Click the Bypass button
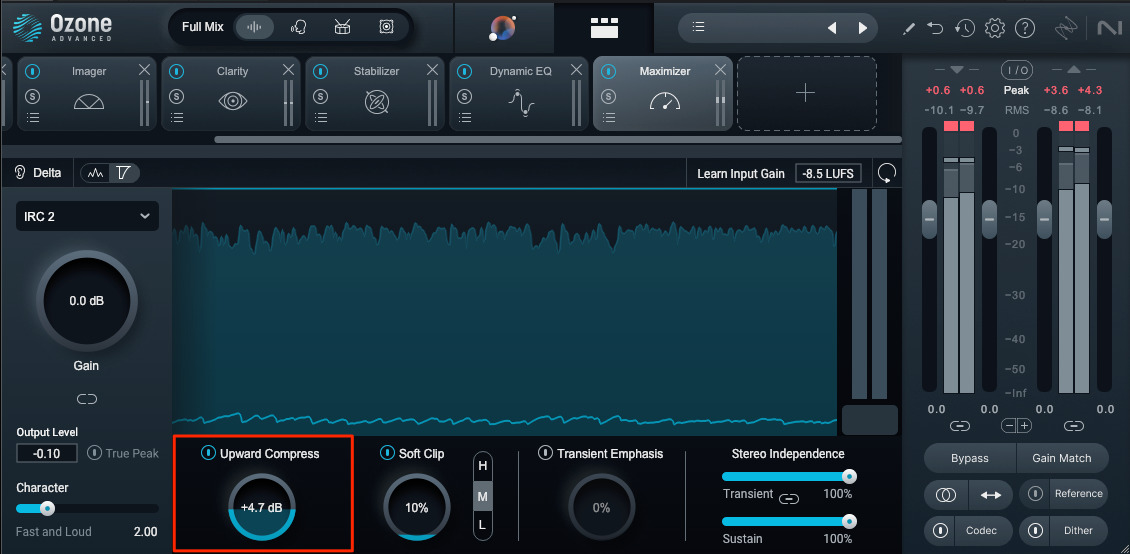1130x554 pixels. click(969, 458)
